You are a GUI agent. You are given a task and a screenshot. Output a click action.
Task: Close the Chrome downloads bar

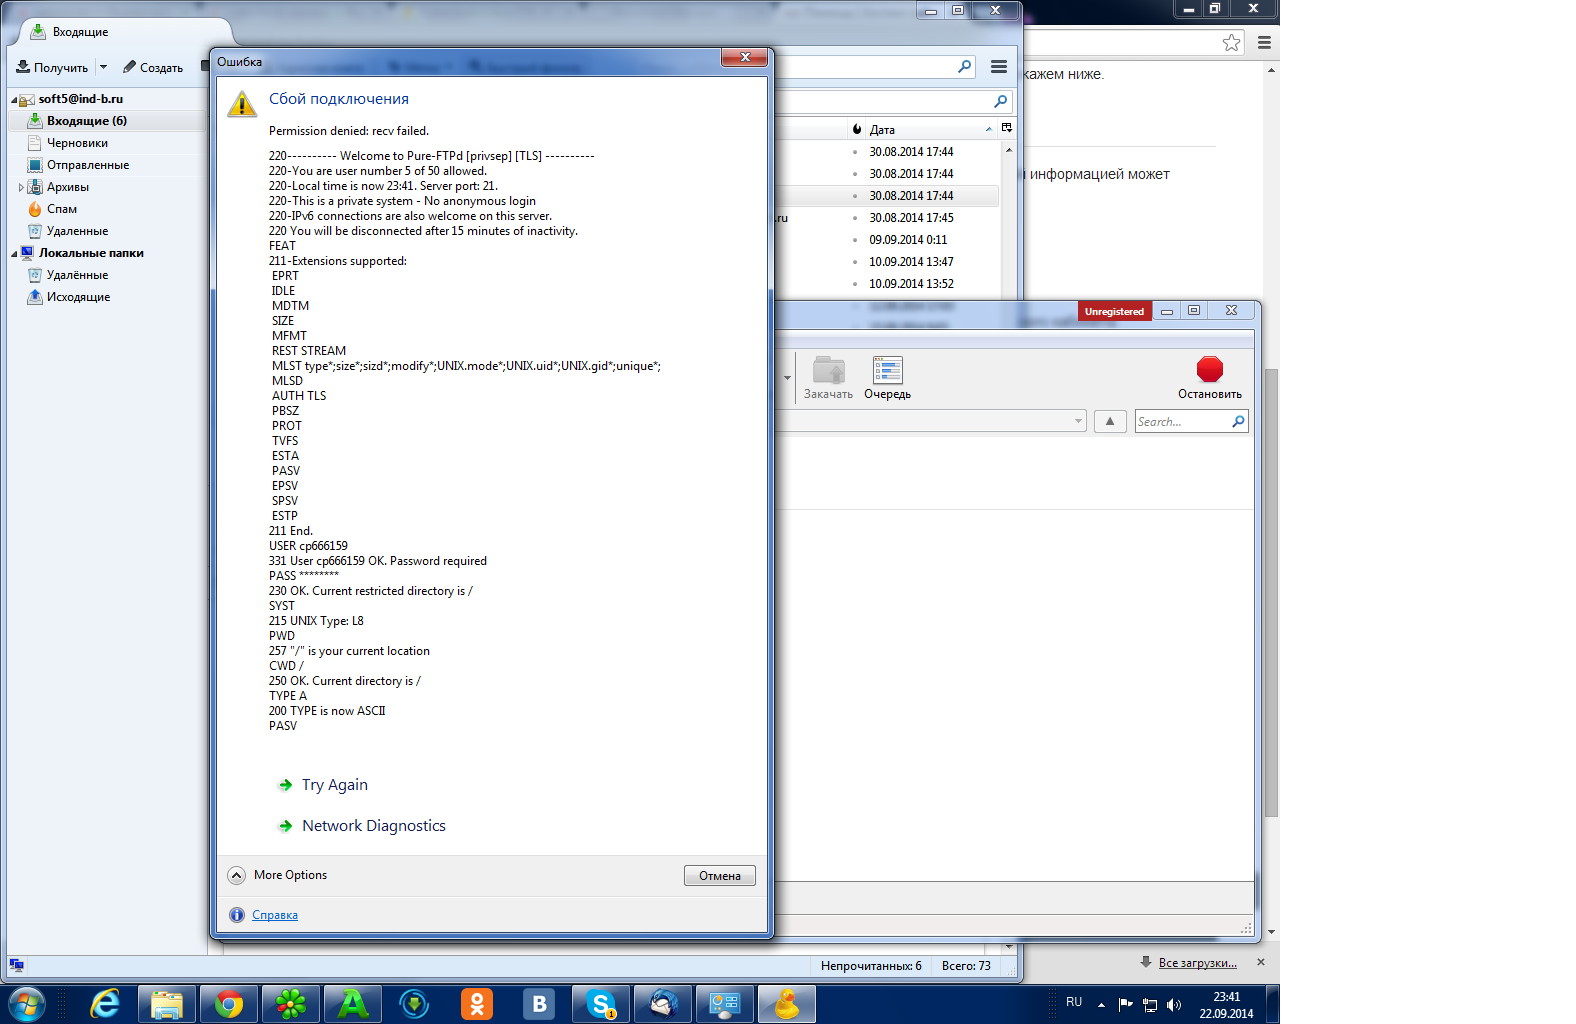pos(1261,962)
